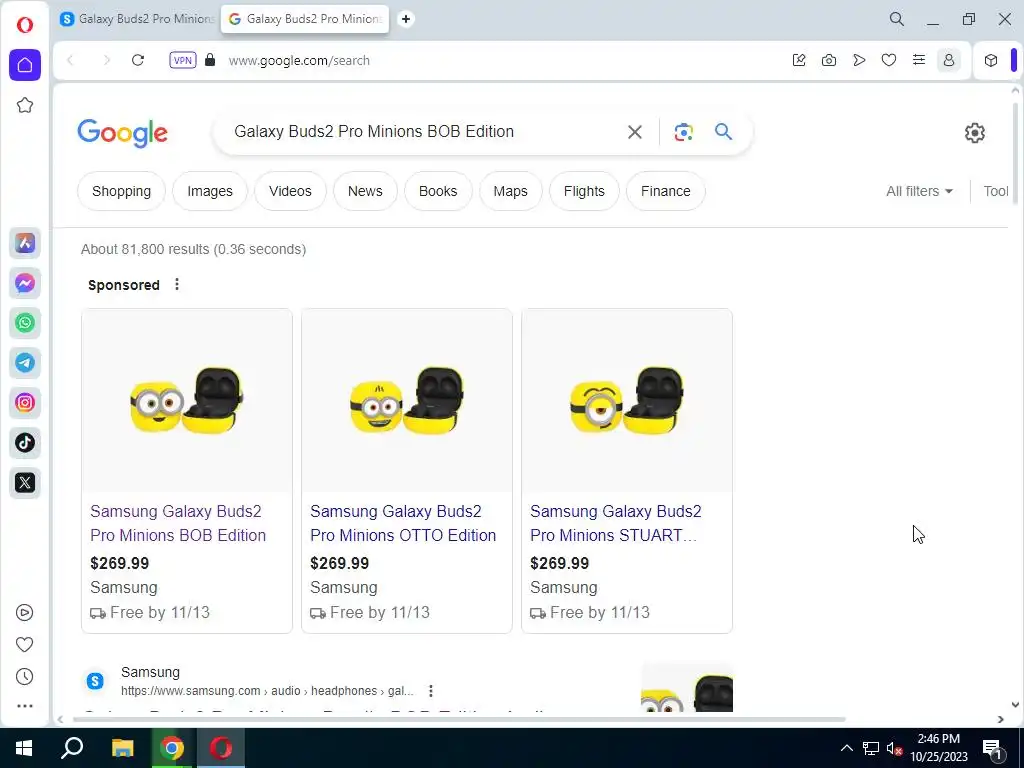Switch to Chrome in the taskbar
Screen dimensions: 1024x768
172,748
